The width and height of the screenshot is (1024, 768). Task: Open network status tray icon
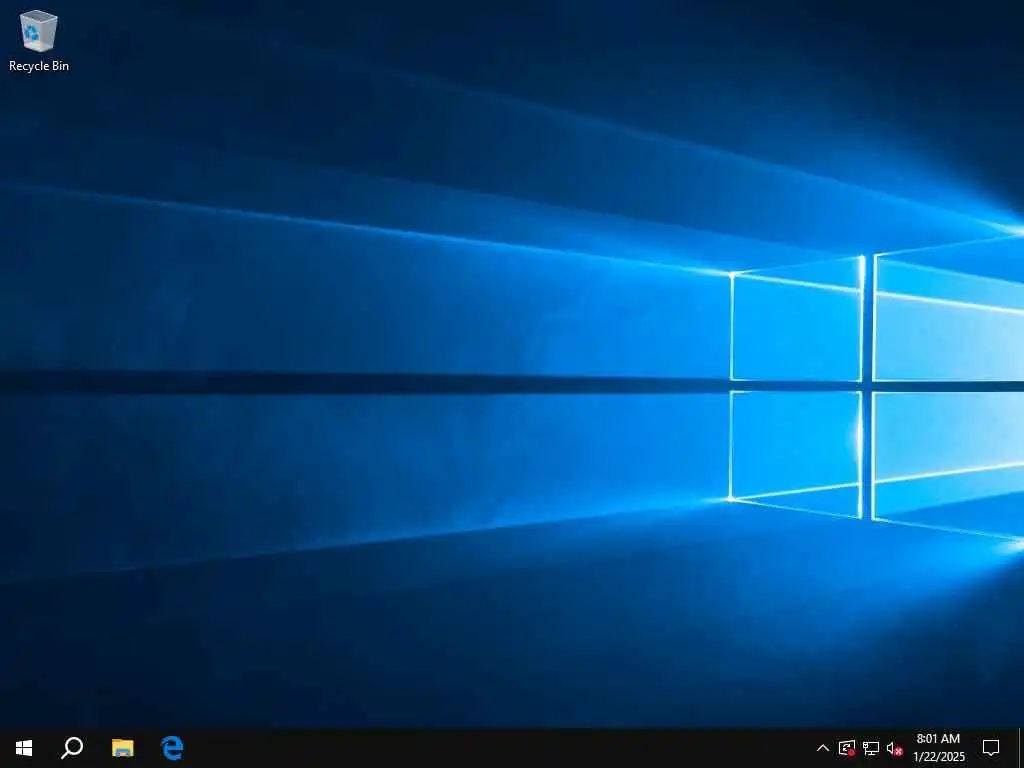click(x=871, y=748)
